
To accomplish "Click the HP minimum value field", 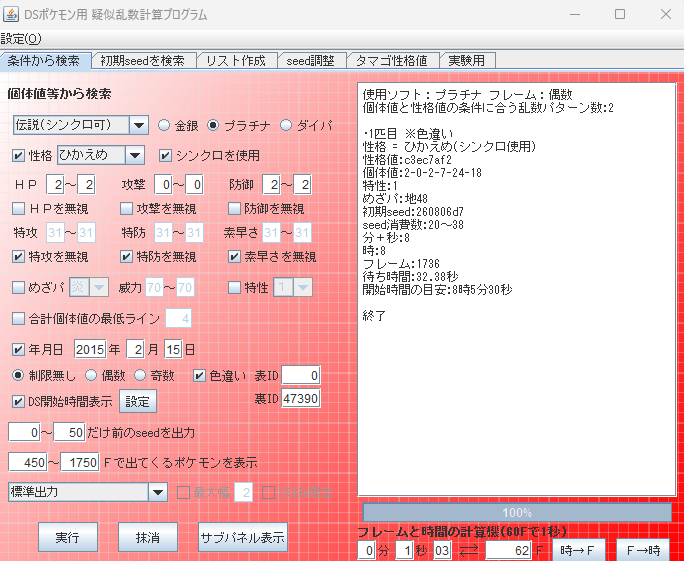I will pyautogui.click(x=55, y=185).
